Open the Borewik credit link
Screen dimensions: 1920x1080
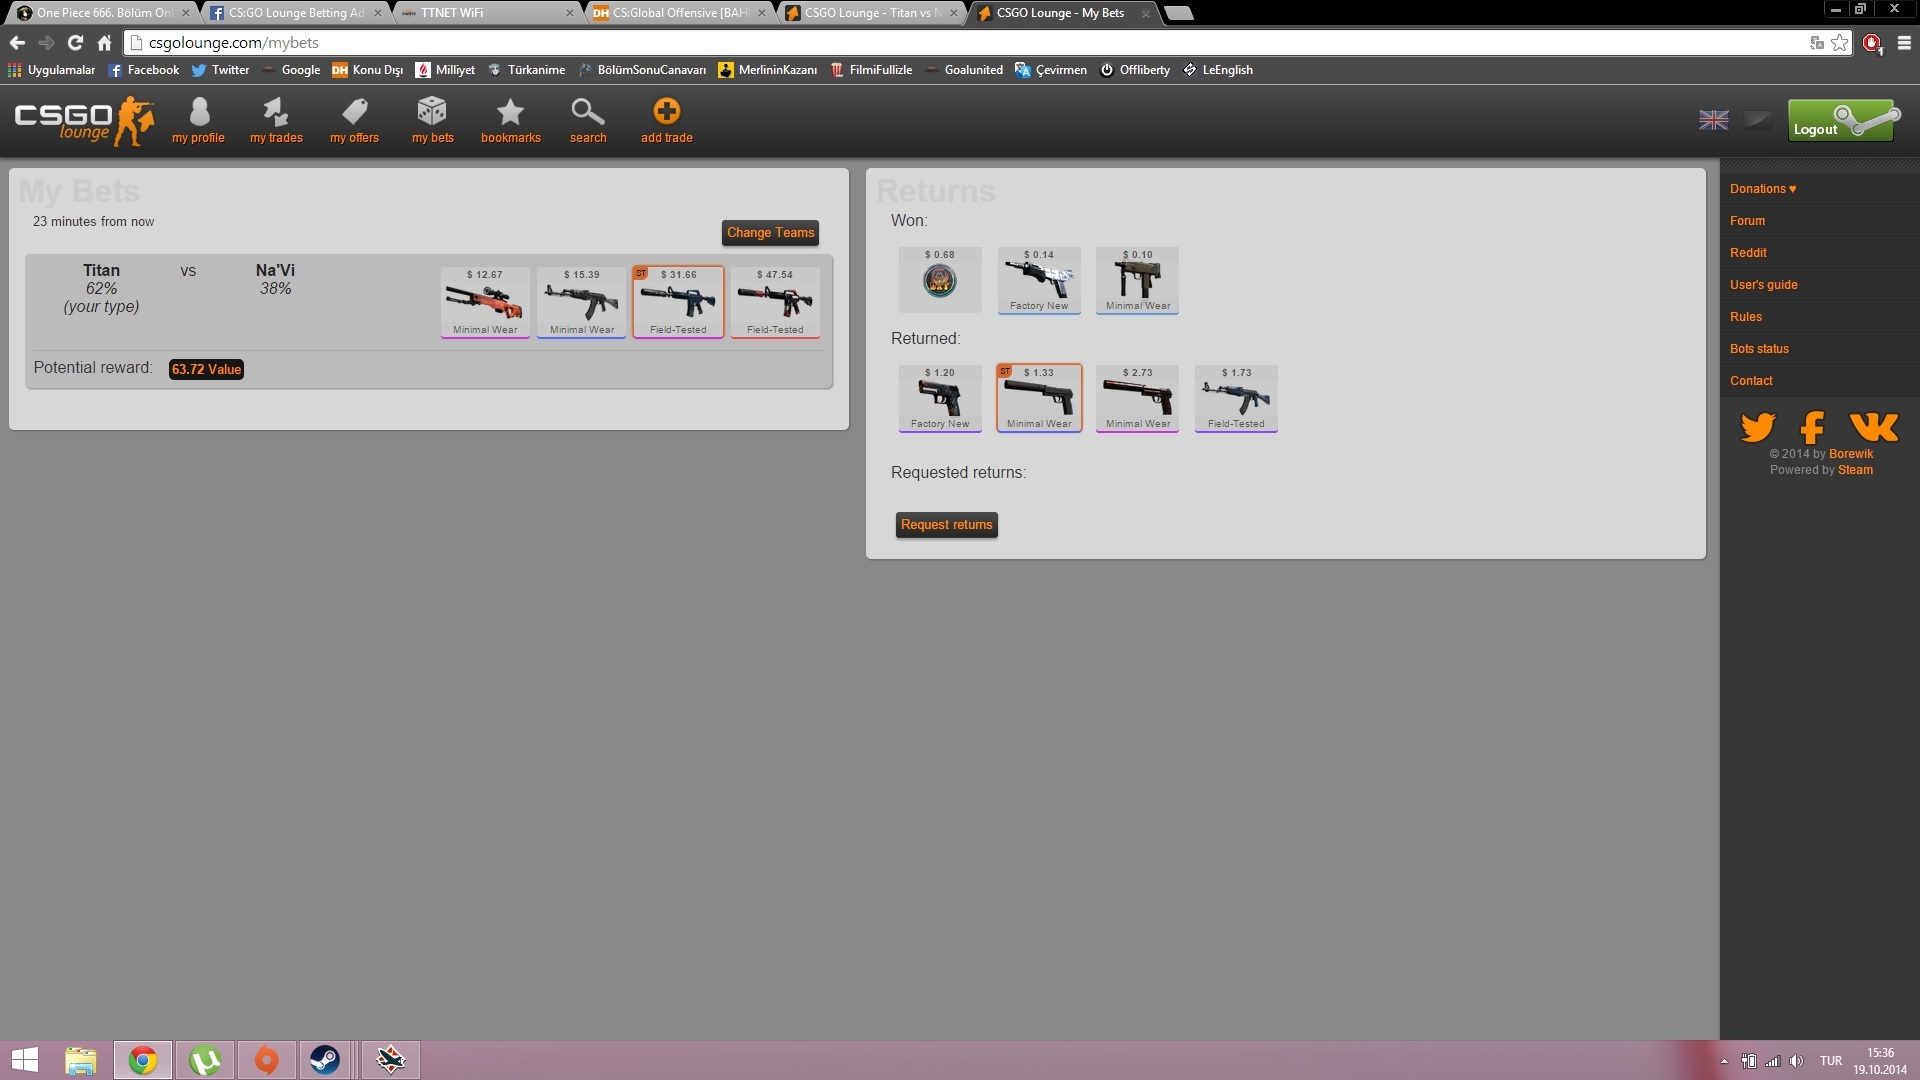(1851, 454)
